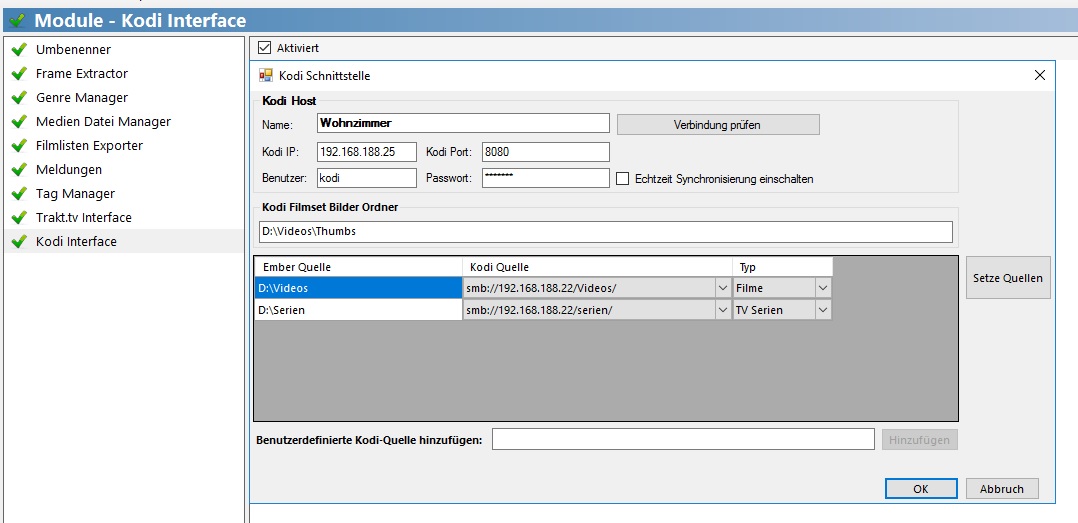This screenshot has height=523, width=1078.
Task: Click the green checkmark beside Trakt.tv Interface
Action: coord(19,217)
